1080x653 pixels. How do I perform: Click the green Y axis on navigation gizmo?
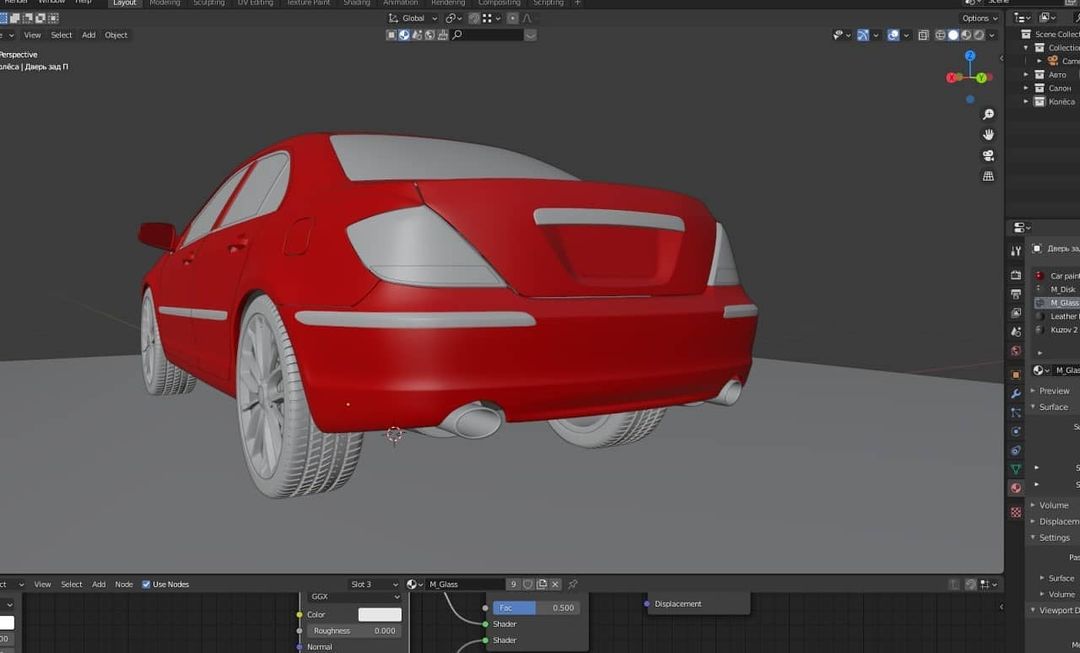[981, 78]
